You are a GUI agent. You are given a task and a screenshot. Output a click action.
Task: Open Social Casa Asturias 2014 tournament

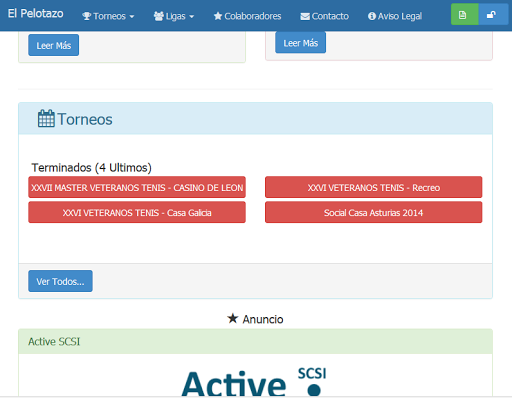point(374,212)
